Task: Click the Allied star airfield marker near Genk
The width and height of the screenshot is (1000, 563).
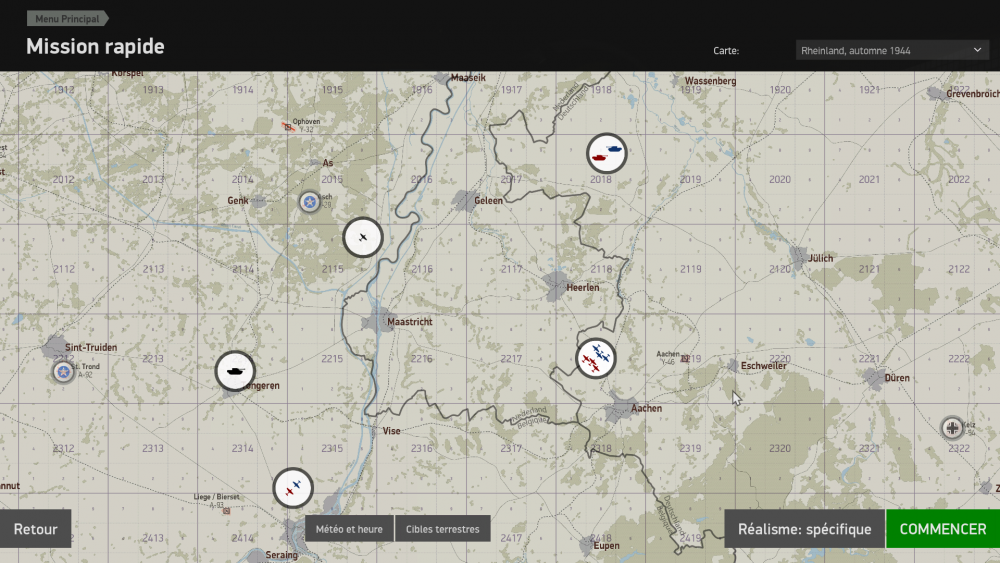Action: 310,202
